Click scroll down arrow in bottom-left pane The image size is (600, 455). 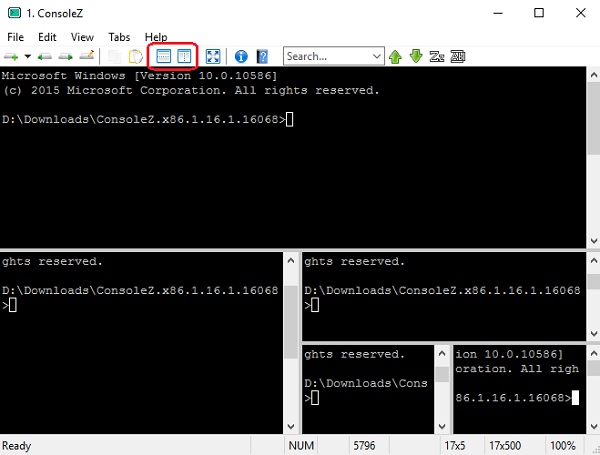pos(291,426)
